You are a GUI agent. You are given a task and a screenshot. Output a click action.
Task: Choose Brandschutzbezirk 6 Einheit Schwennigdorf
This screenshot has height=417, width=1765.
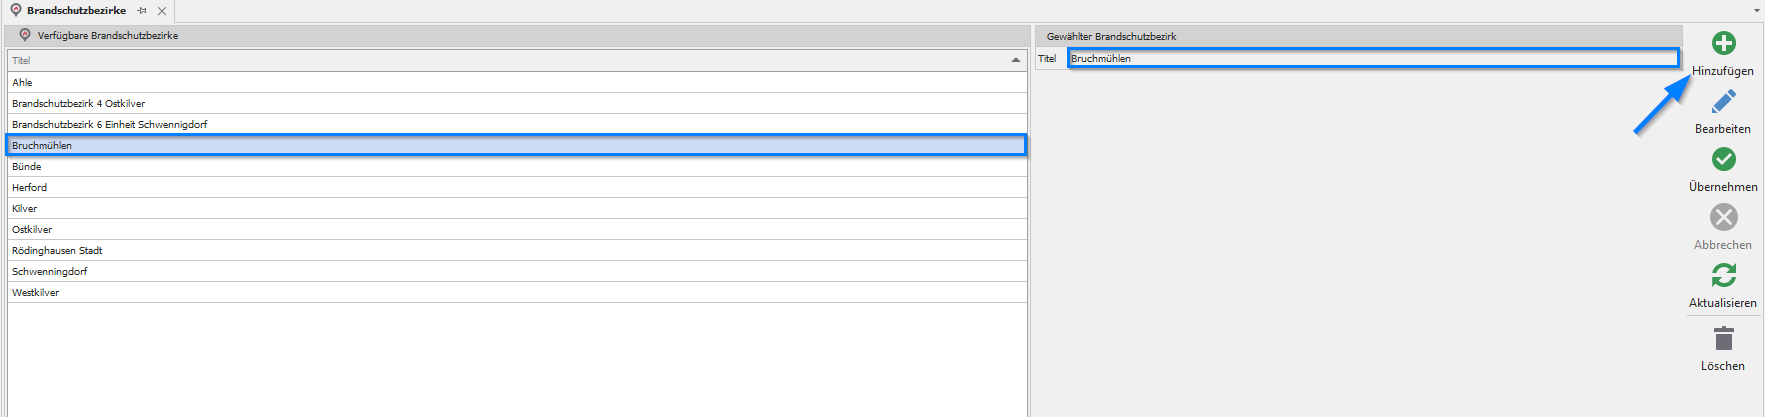[x=110, y=124]
